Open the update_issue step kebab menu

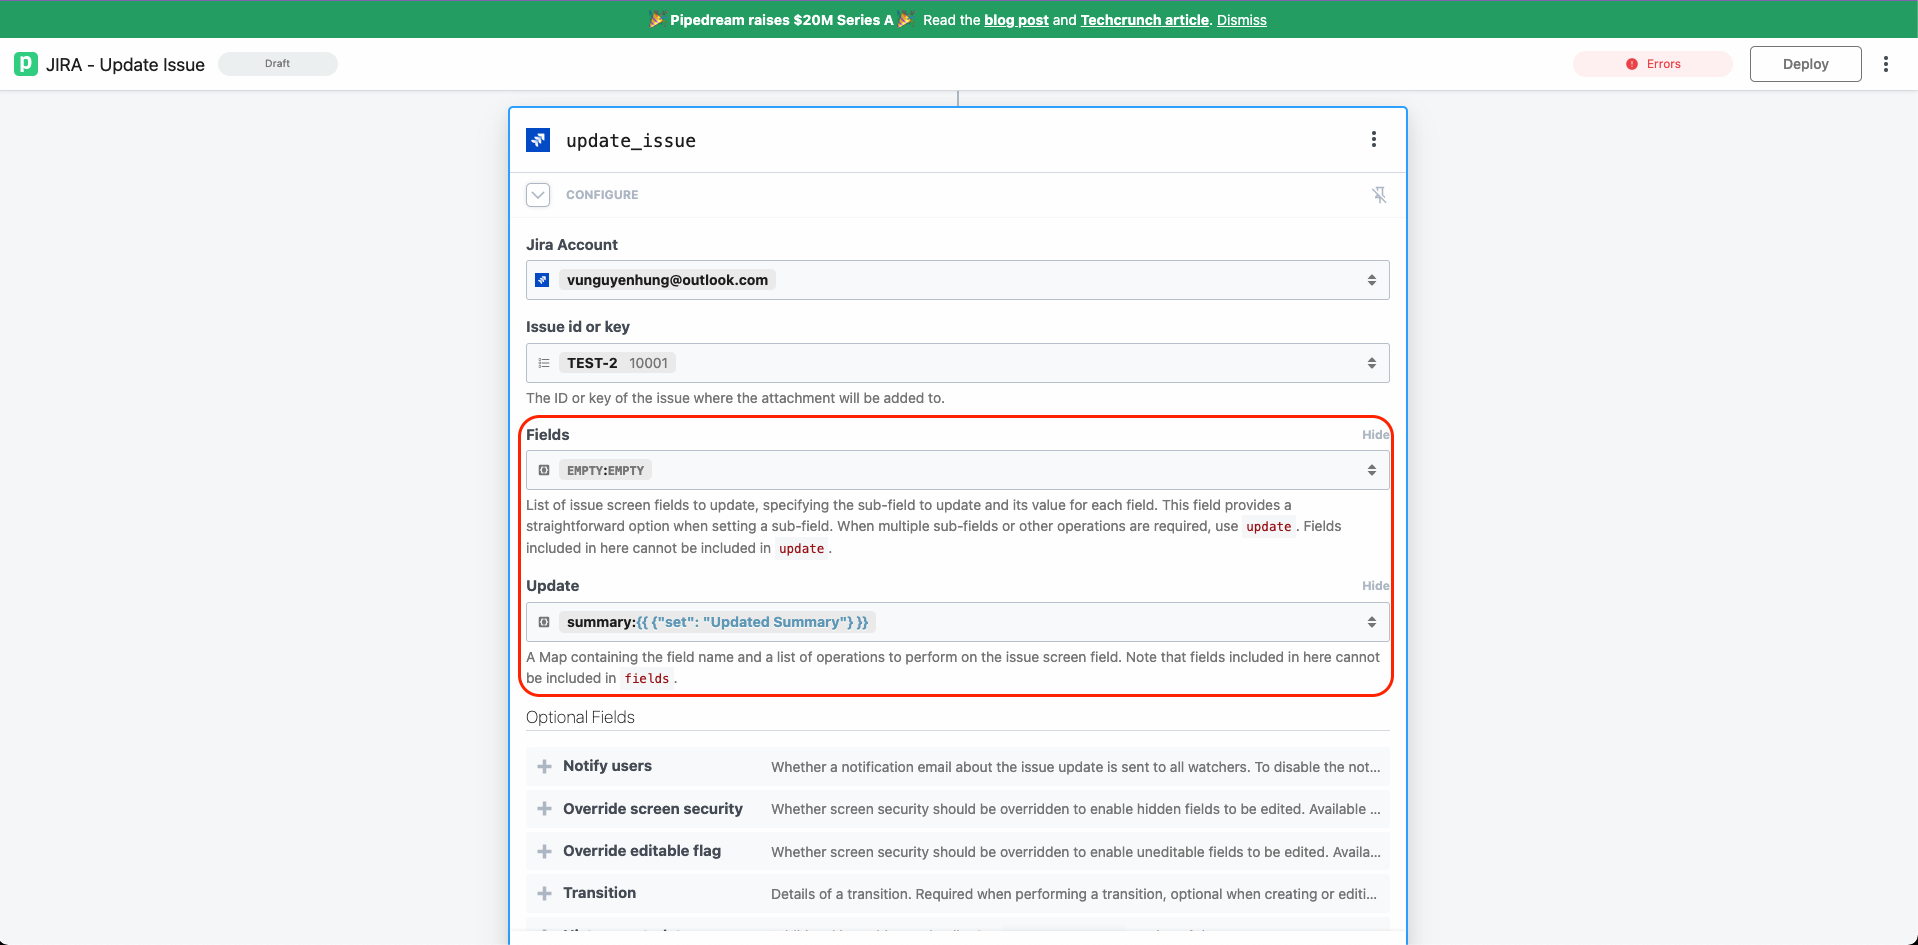pyautogui.click(x=1373, y=139)
